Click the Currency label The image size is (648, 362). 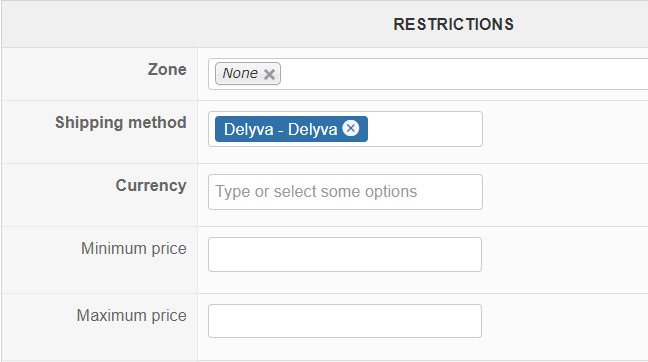pos(151,186)
